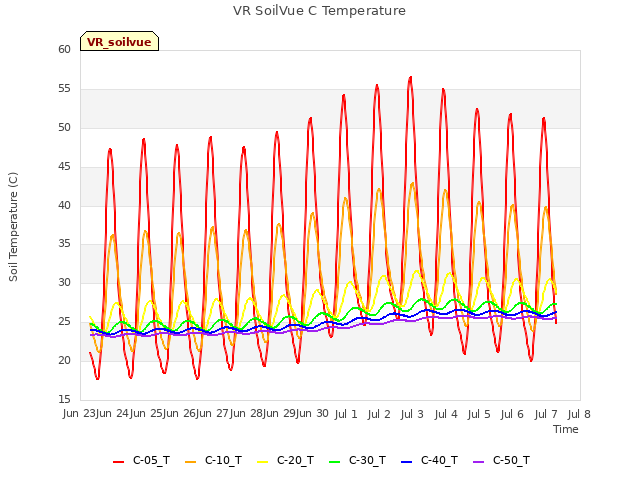This screenshot has height=480, width=640.
Task: Toggle the C-30_T legend entry
Action: [x=358, y=460]
